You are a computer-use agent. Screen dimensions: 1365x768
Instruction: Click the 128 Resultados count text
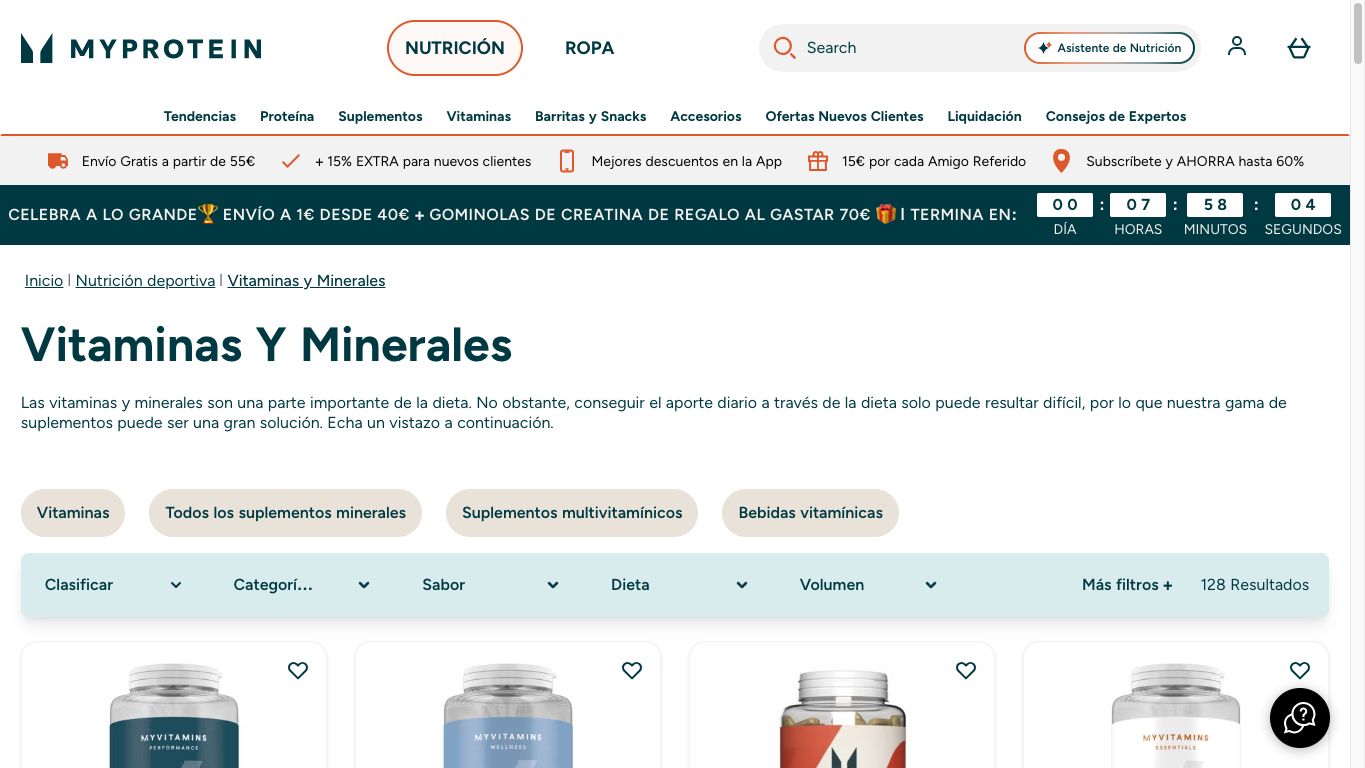[x=1255, y=585]
